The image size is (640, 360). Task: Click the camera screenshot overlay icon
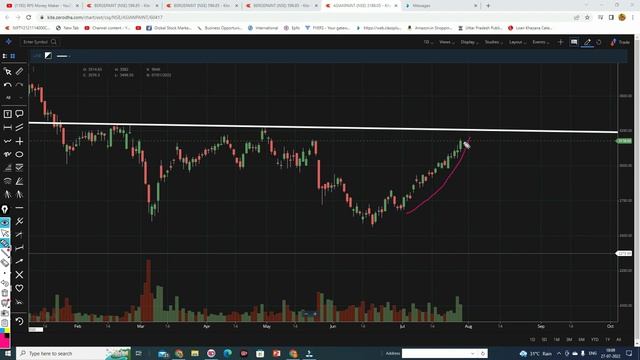[4, 313]
